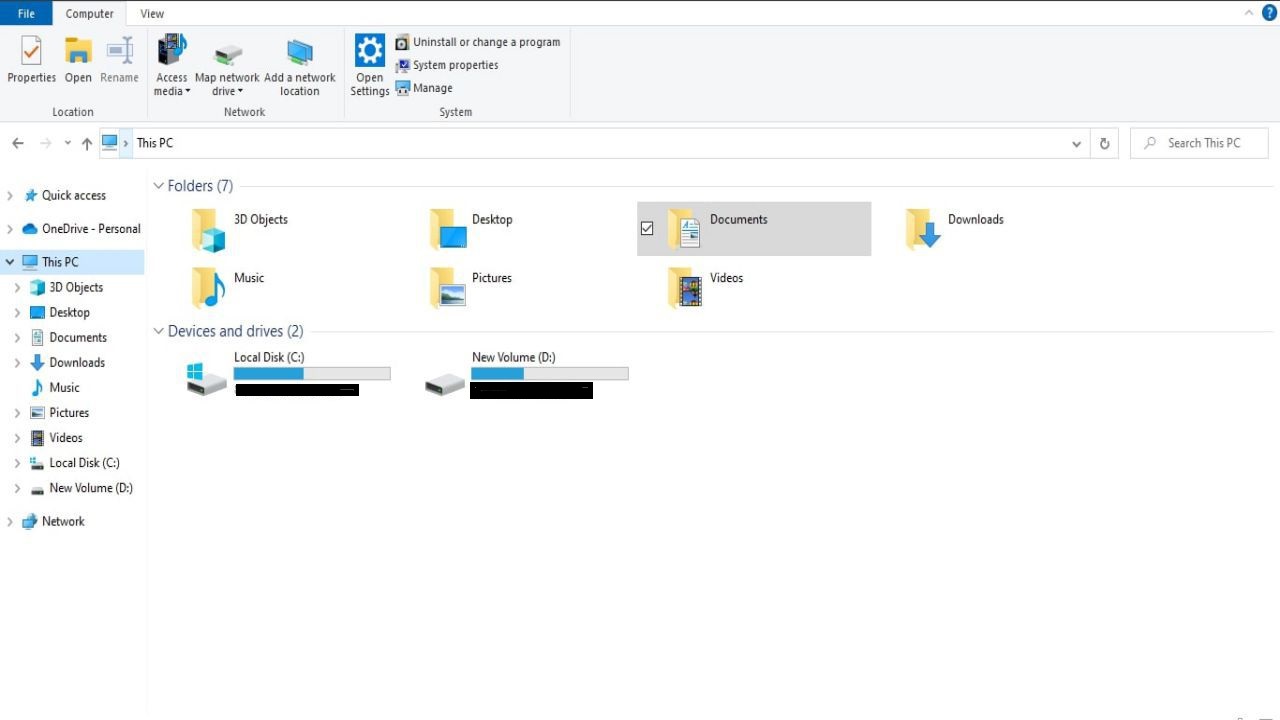This screenshot has height=720, width=1280.
Task: Open the Music folder icon
Action: tap(207, 287)
